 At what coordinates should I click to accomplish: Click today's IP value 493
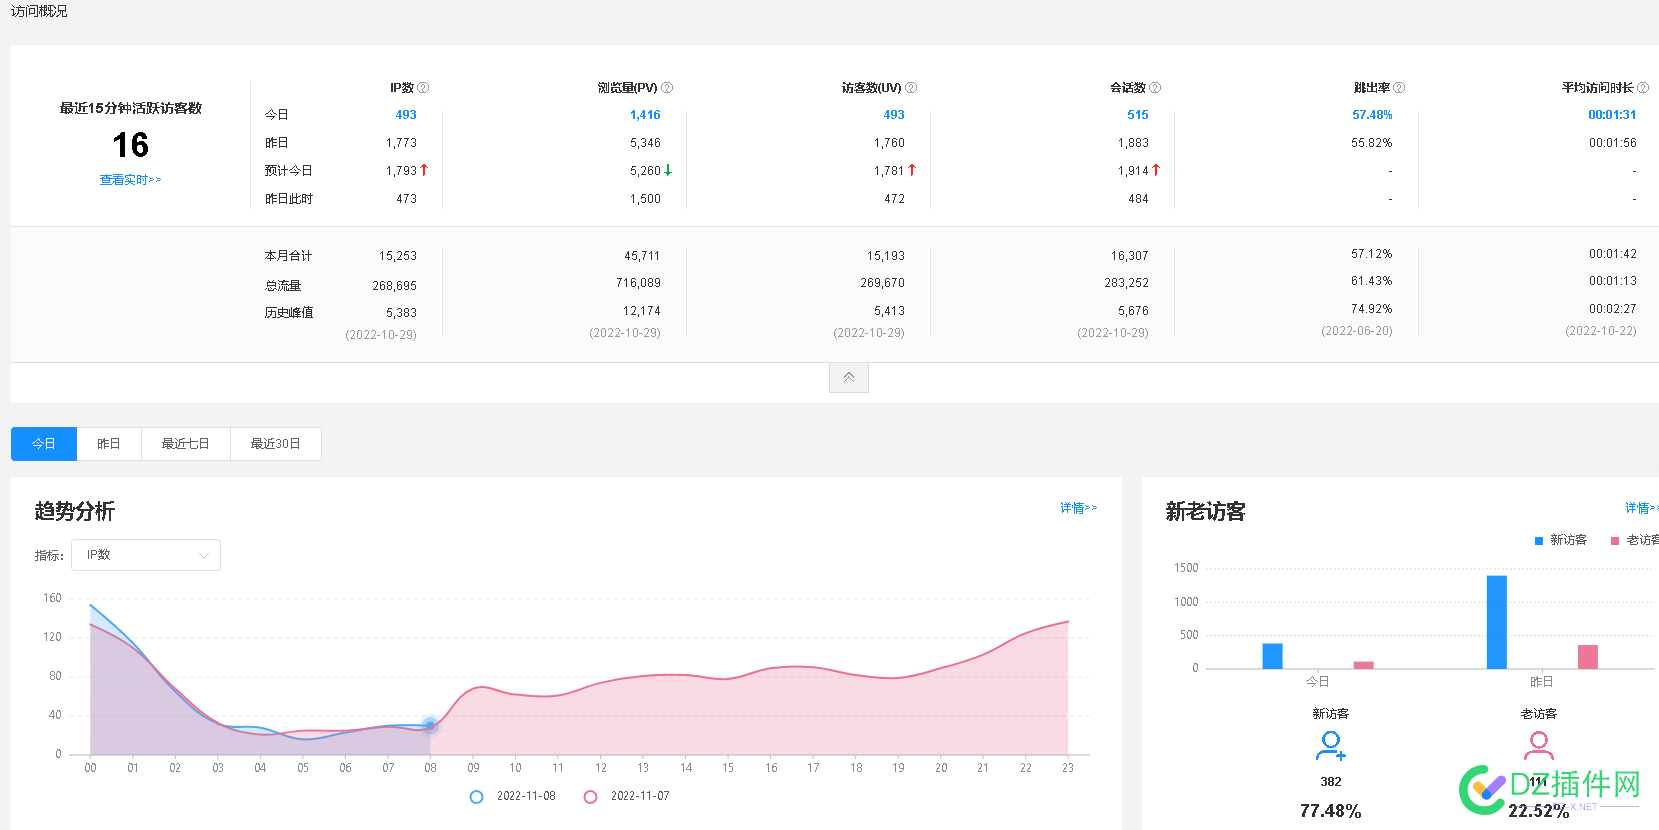click(406, 115)
